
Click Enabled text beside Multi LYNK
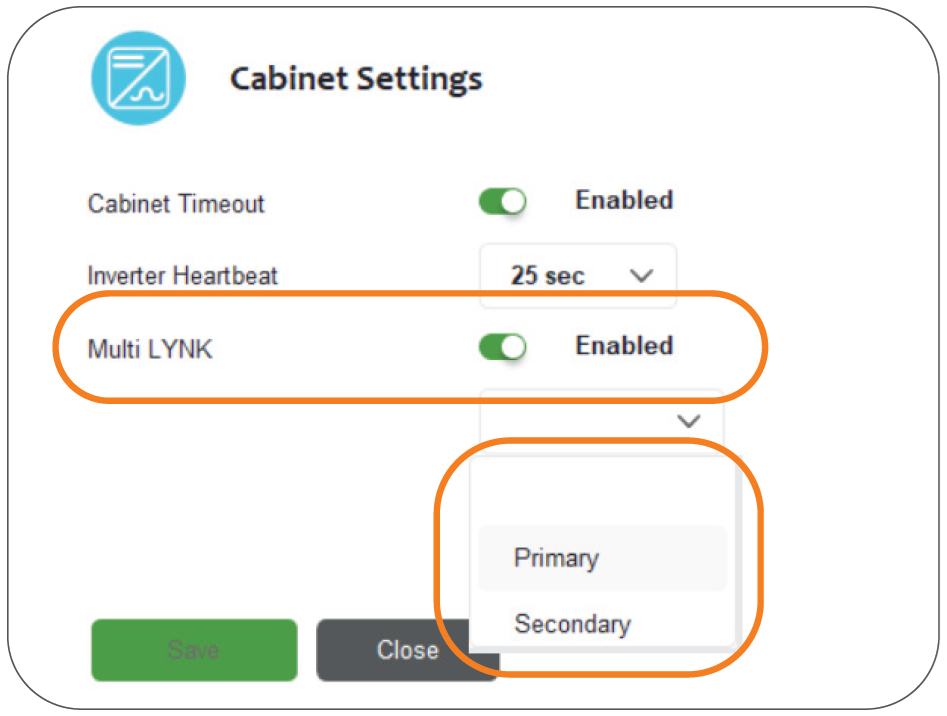pyautogui.click(x=624, y=346)
